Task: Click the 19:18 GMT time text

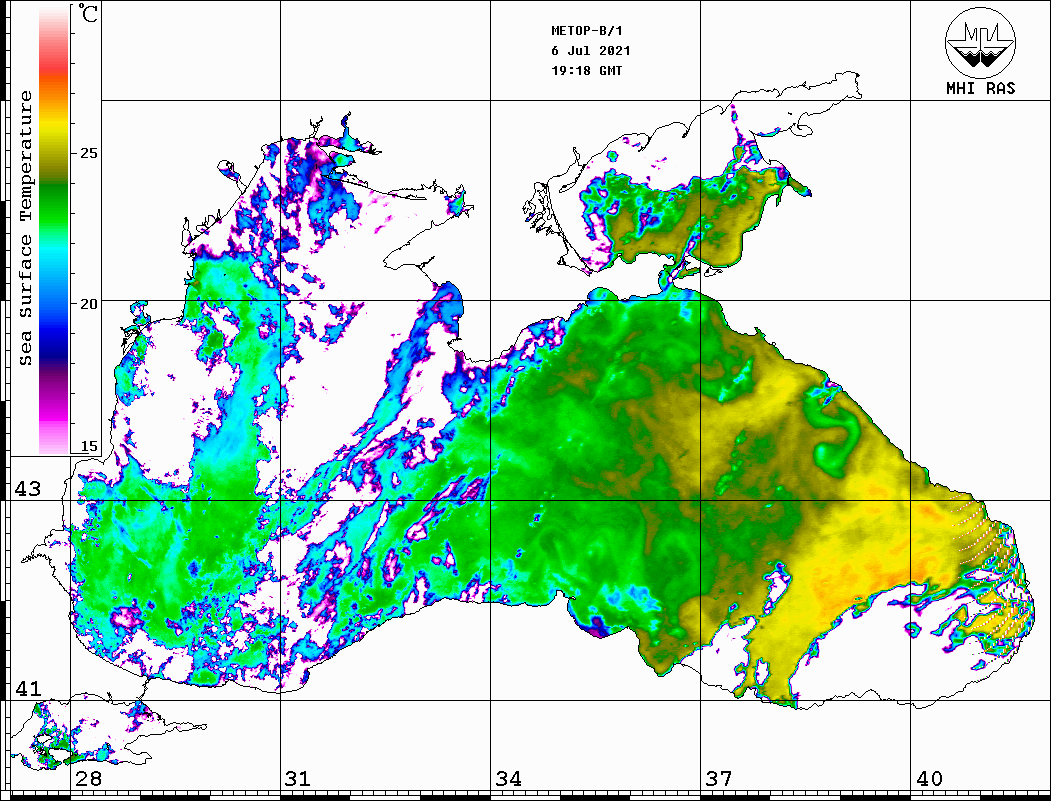Action: tap(586, 70)
